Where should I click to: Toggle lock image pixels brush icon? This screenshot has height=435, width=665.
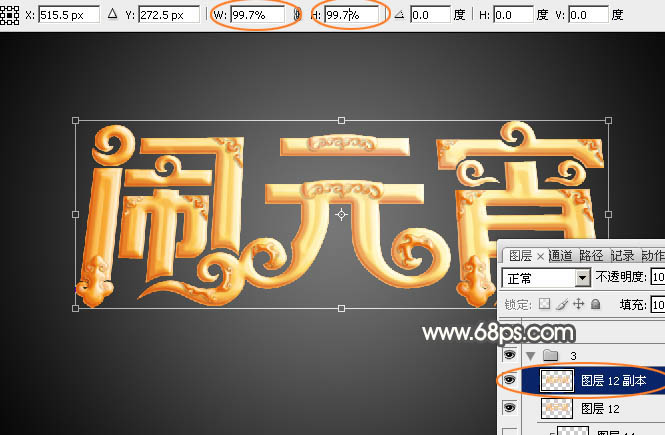tap(562, 304)
